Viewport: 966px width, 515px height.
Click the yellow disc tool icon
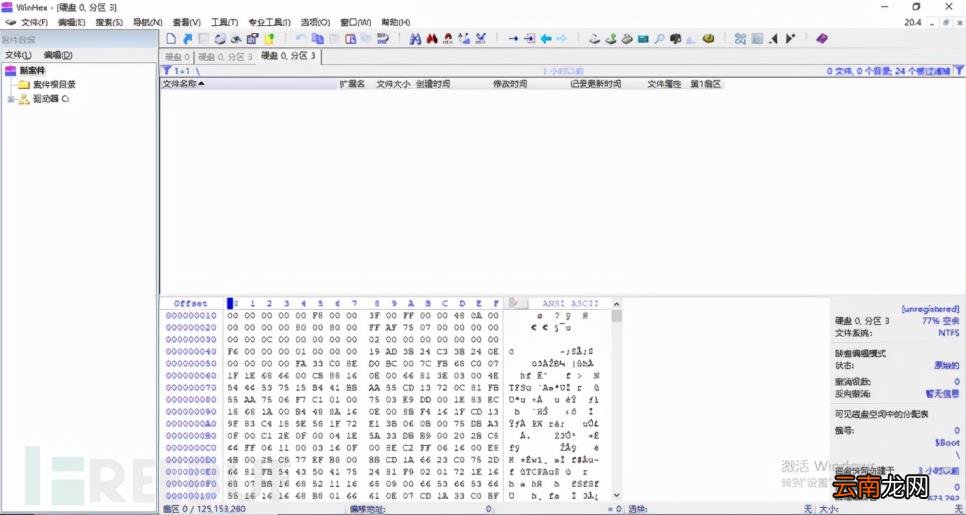pos(708,39)
